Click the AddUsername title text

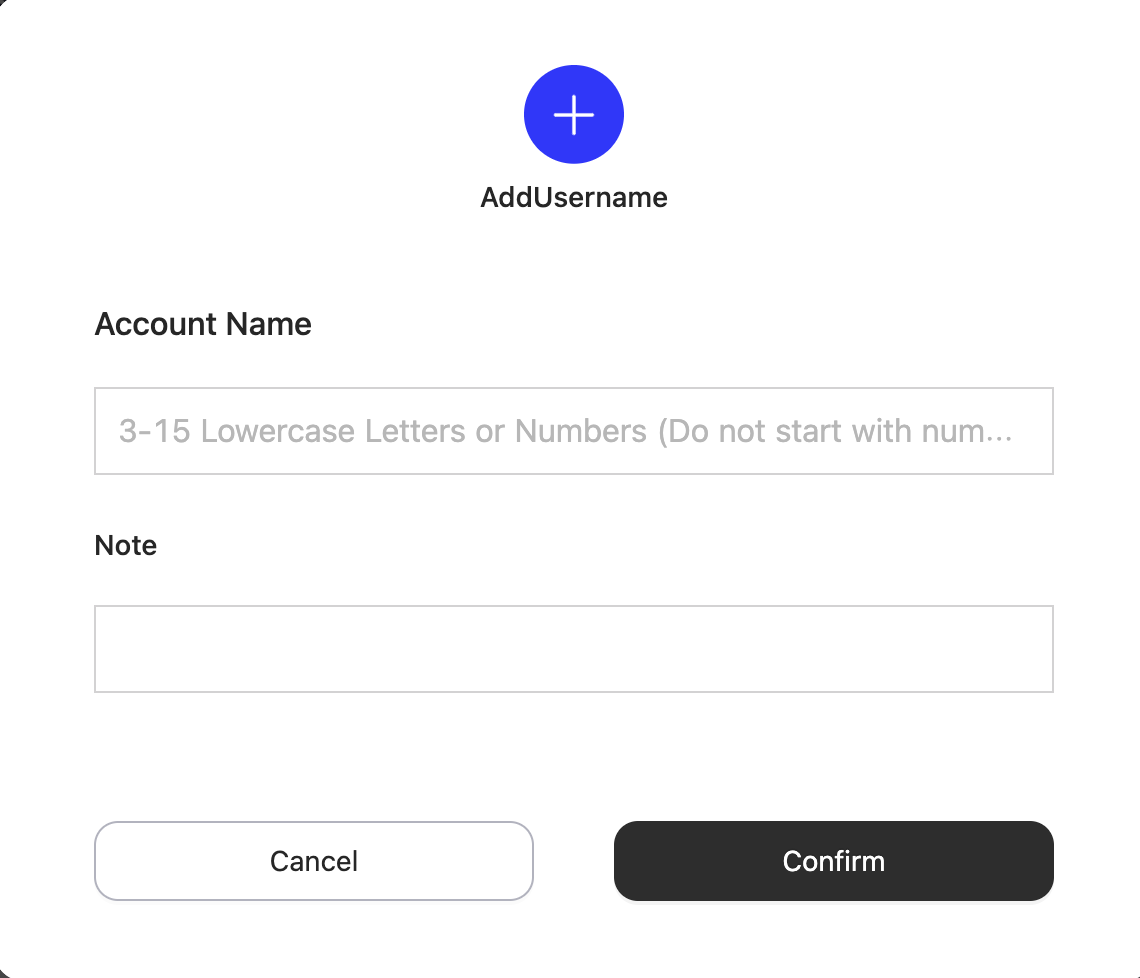pos(574,197)
